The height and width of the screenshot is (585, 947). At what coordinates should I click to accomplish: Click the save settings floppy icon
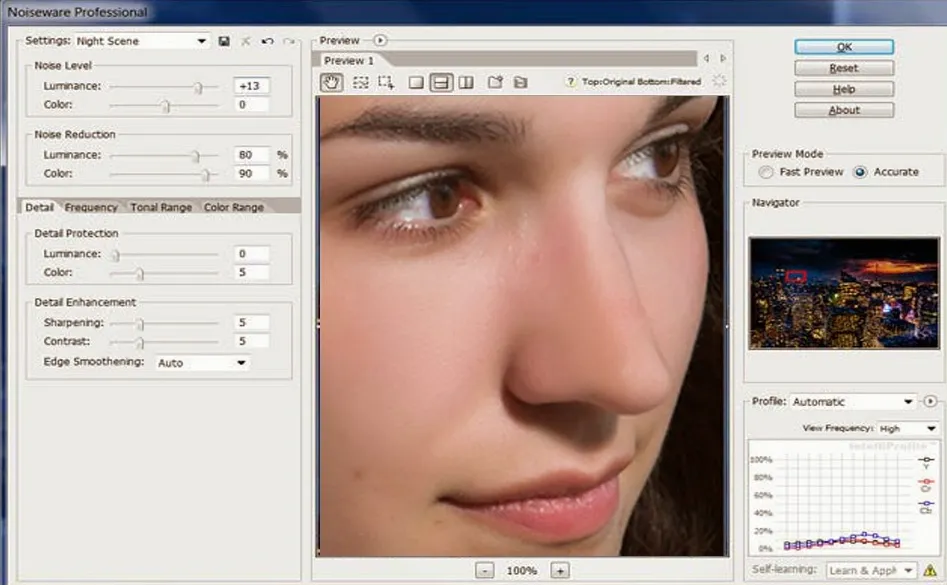pos(224,41)
